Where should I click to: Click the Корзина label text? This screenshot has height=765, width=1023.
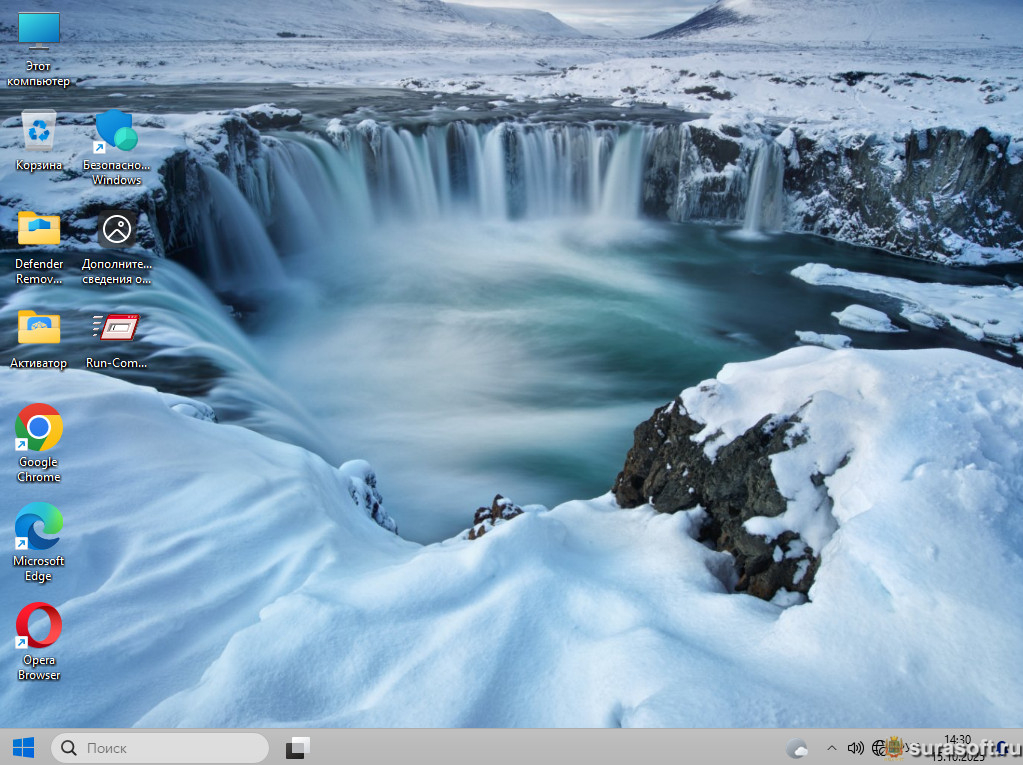pos(39,165)
